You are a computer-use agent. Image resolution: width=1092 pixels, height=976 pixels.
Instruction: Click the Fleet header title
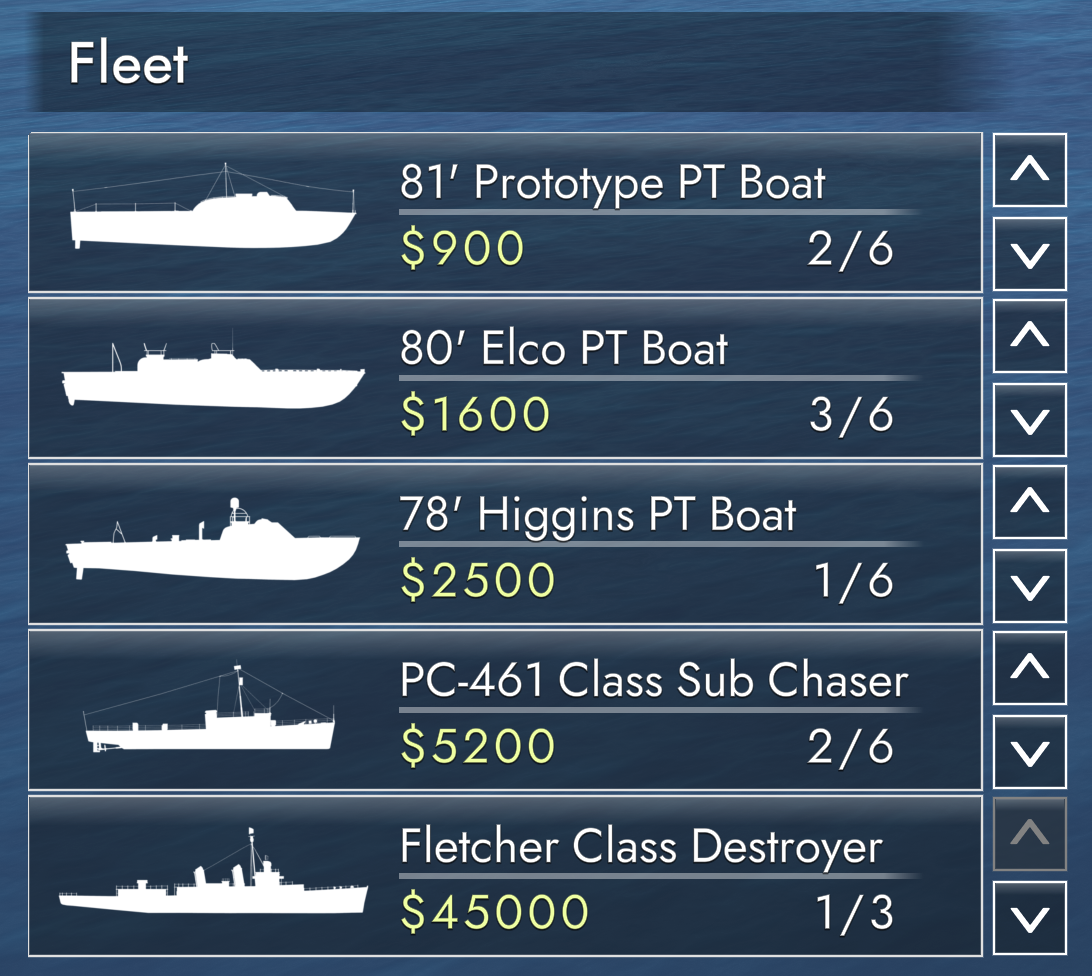128,64
